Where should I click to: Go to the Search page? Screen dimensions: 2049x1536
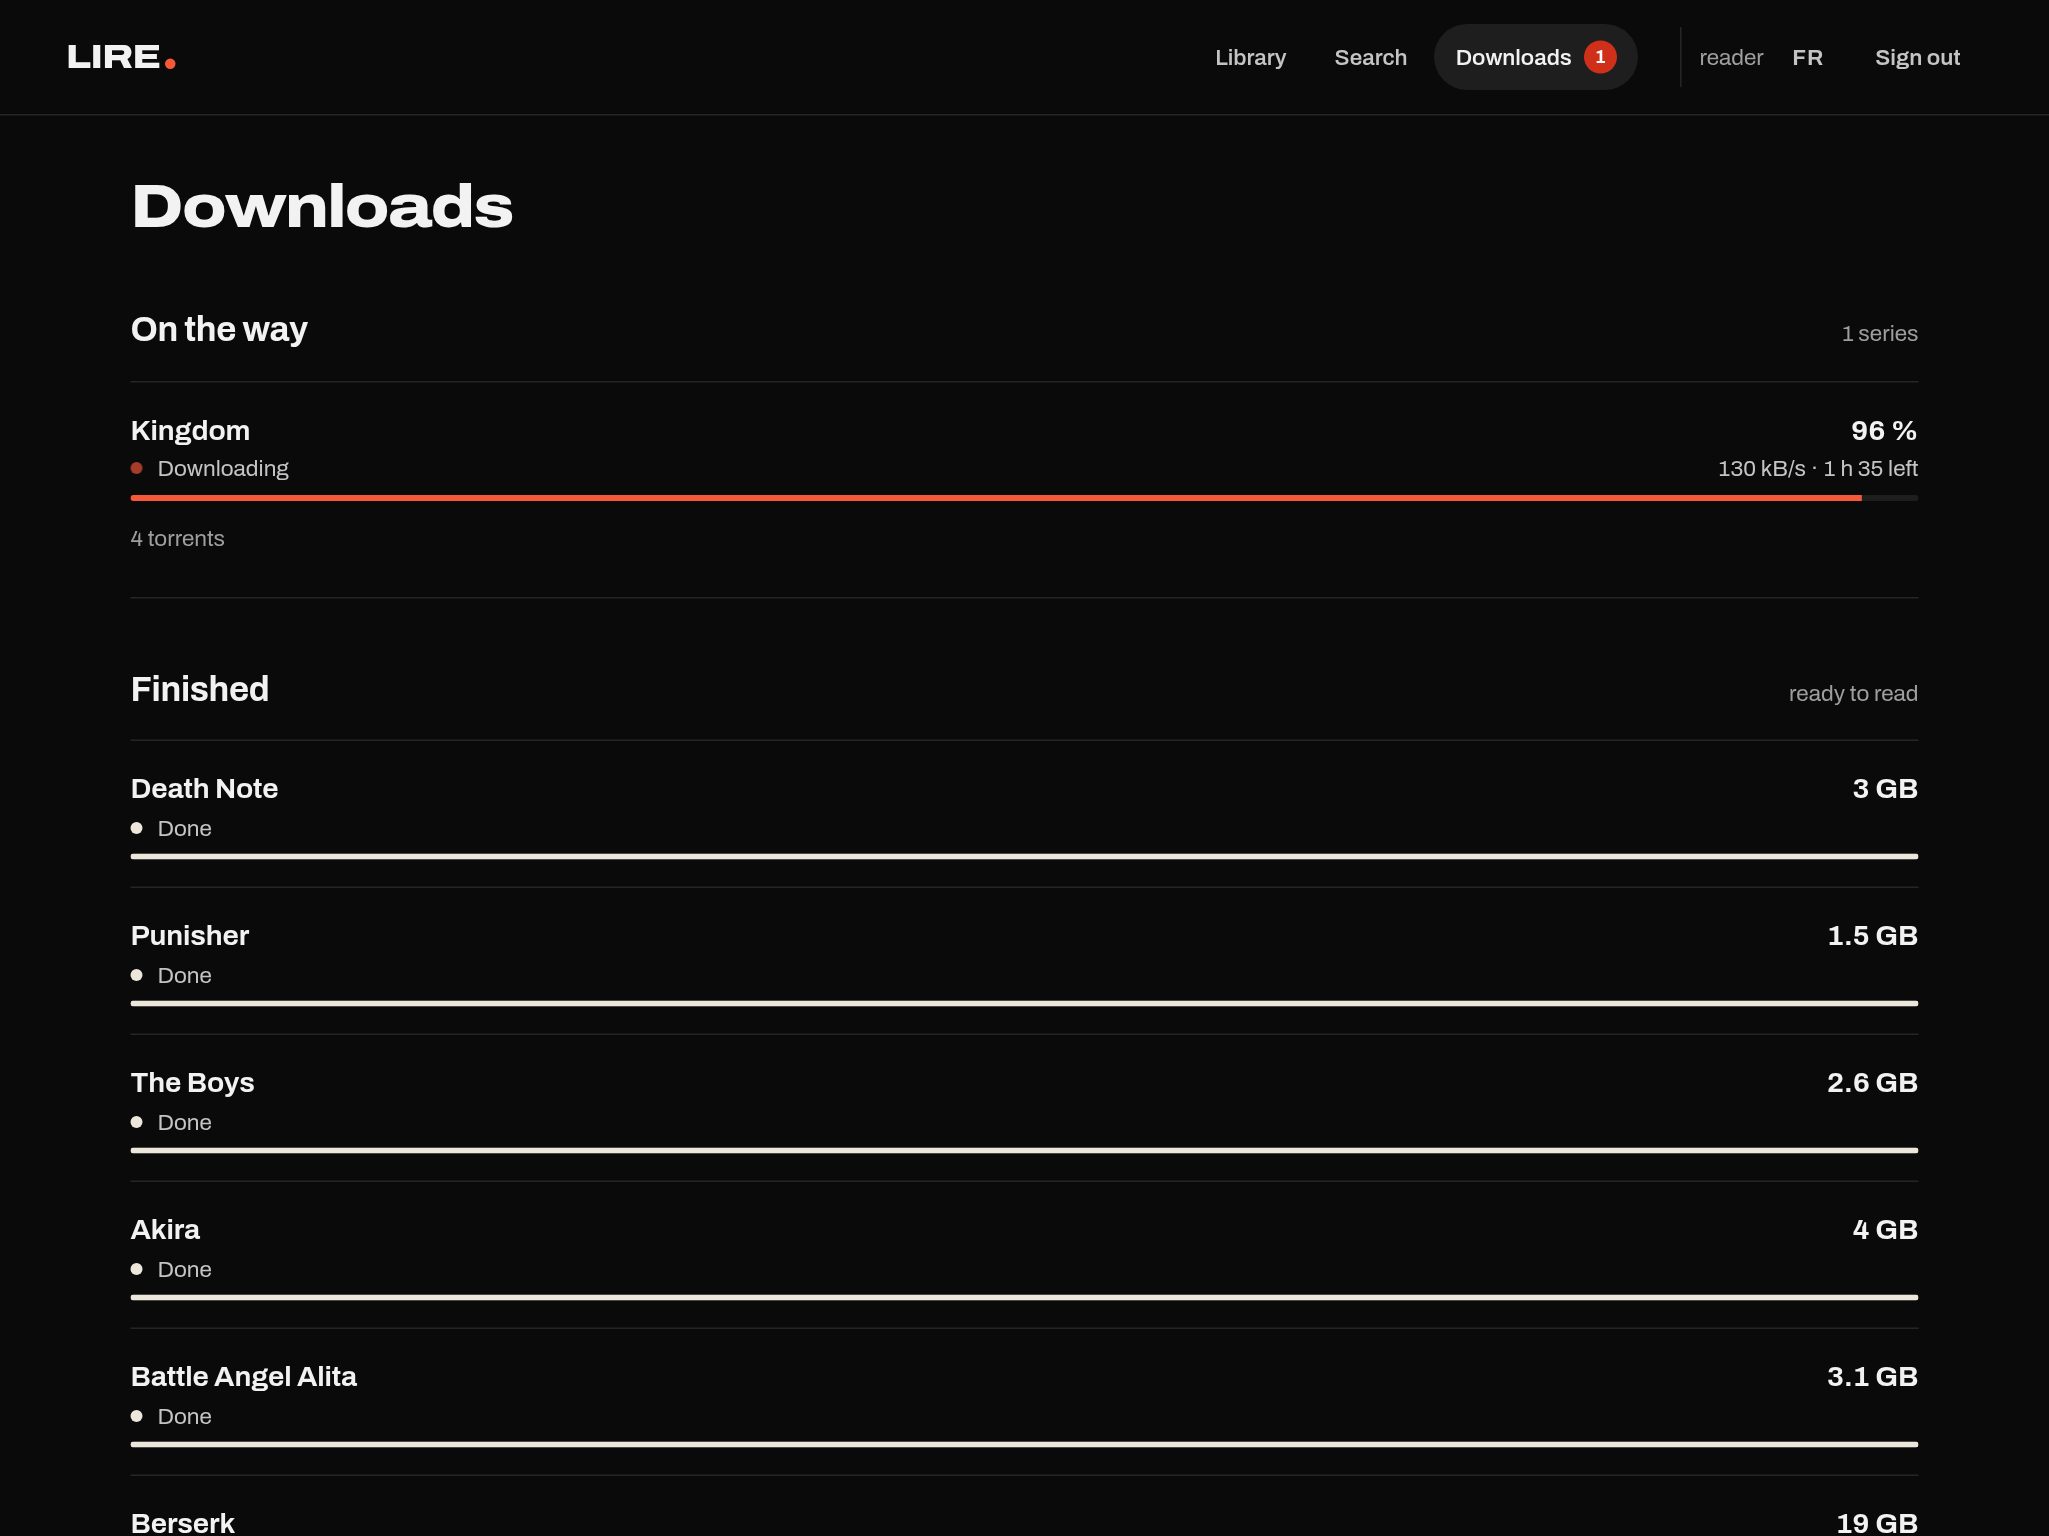point(1370,57)
